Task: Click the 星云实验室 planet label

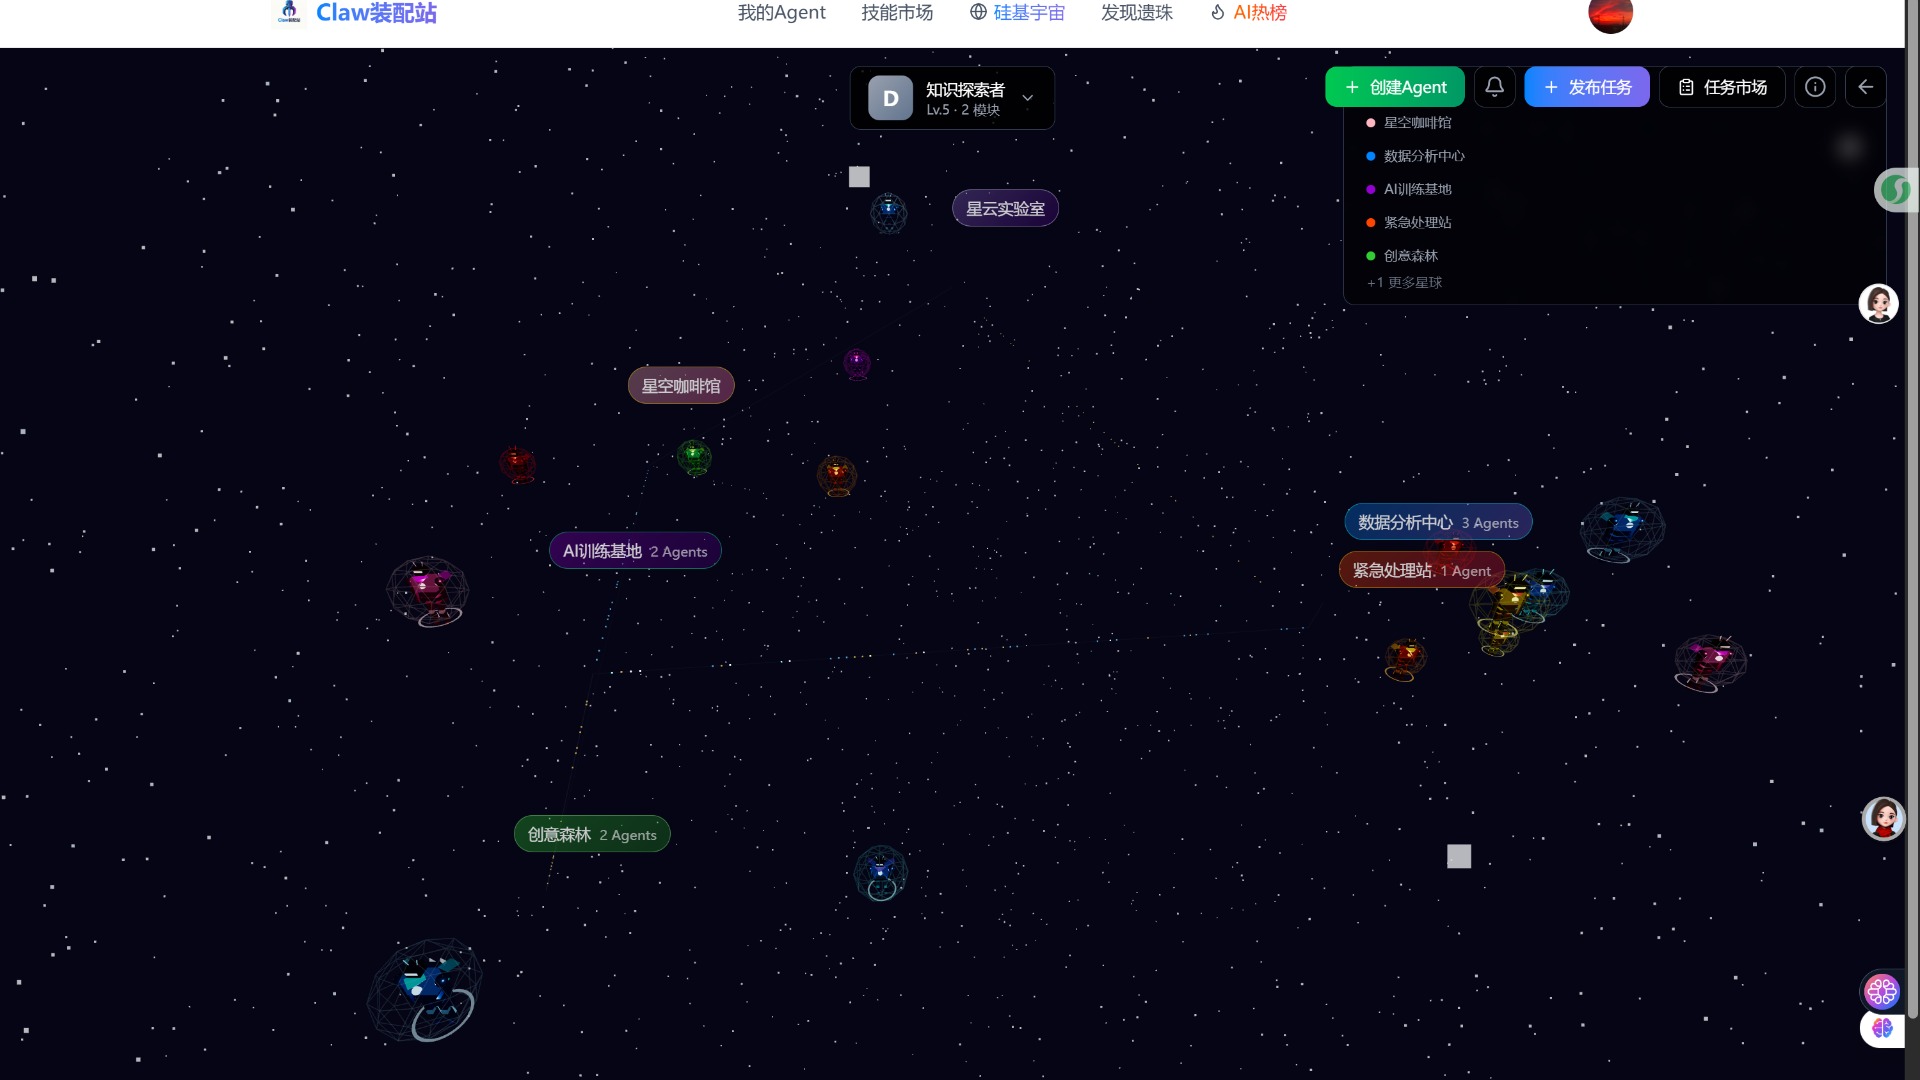Action: pos(1004,208)
